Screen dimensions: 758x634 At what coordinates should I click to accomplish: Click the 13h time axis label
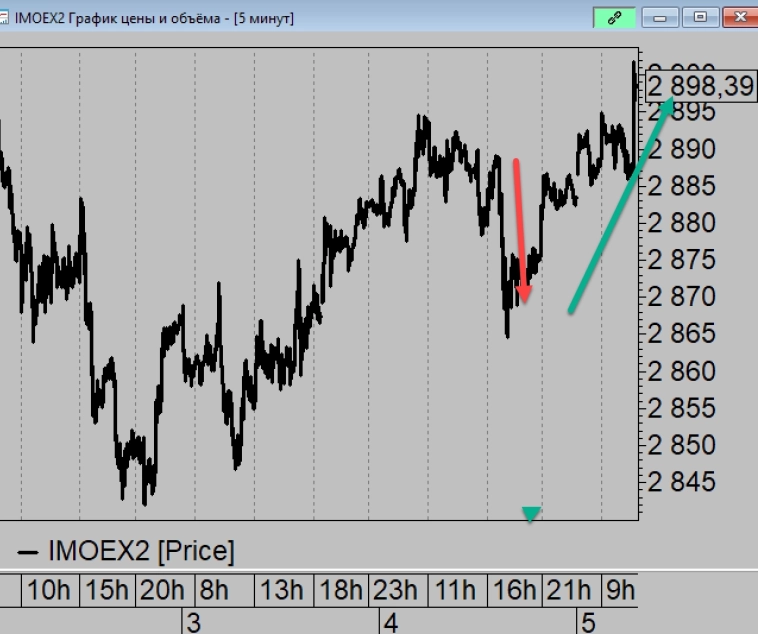282,590
